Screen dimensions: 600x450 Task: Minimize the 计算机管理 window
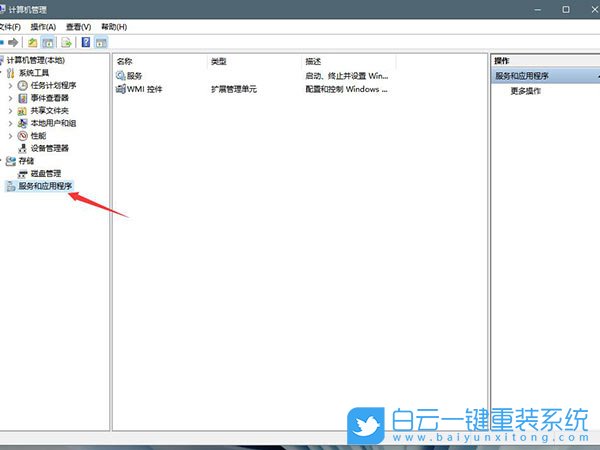click(x=538, y=10)
